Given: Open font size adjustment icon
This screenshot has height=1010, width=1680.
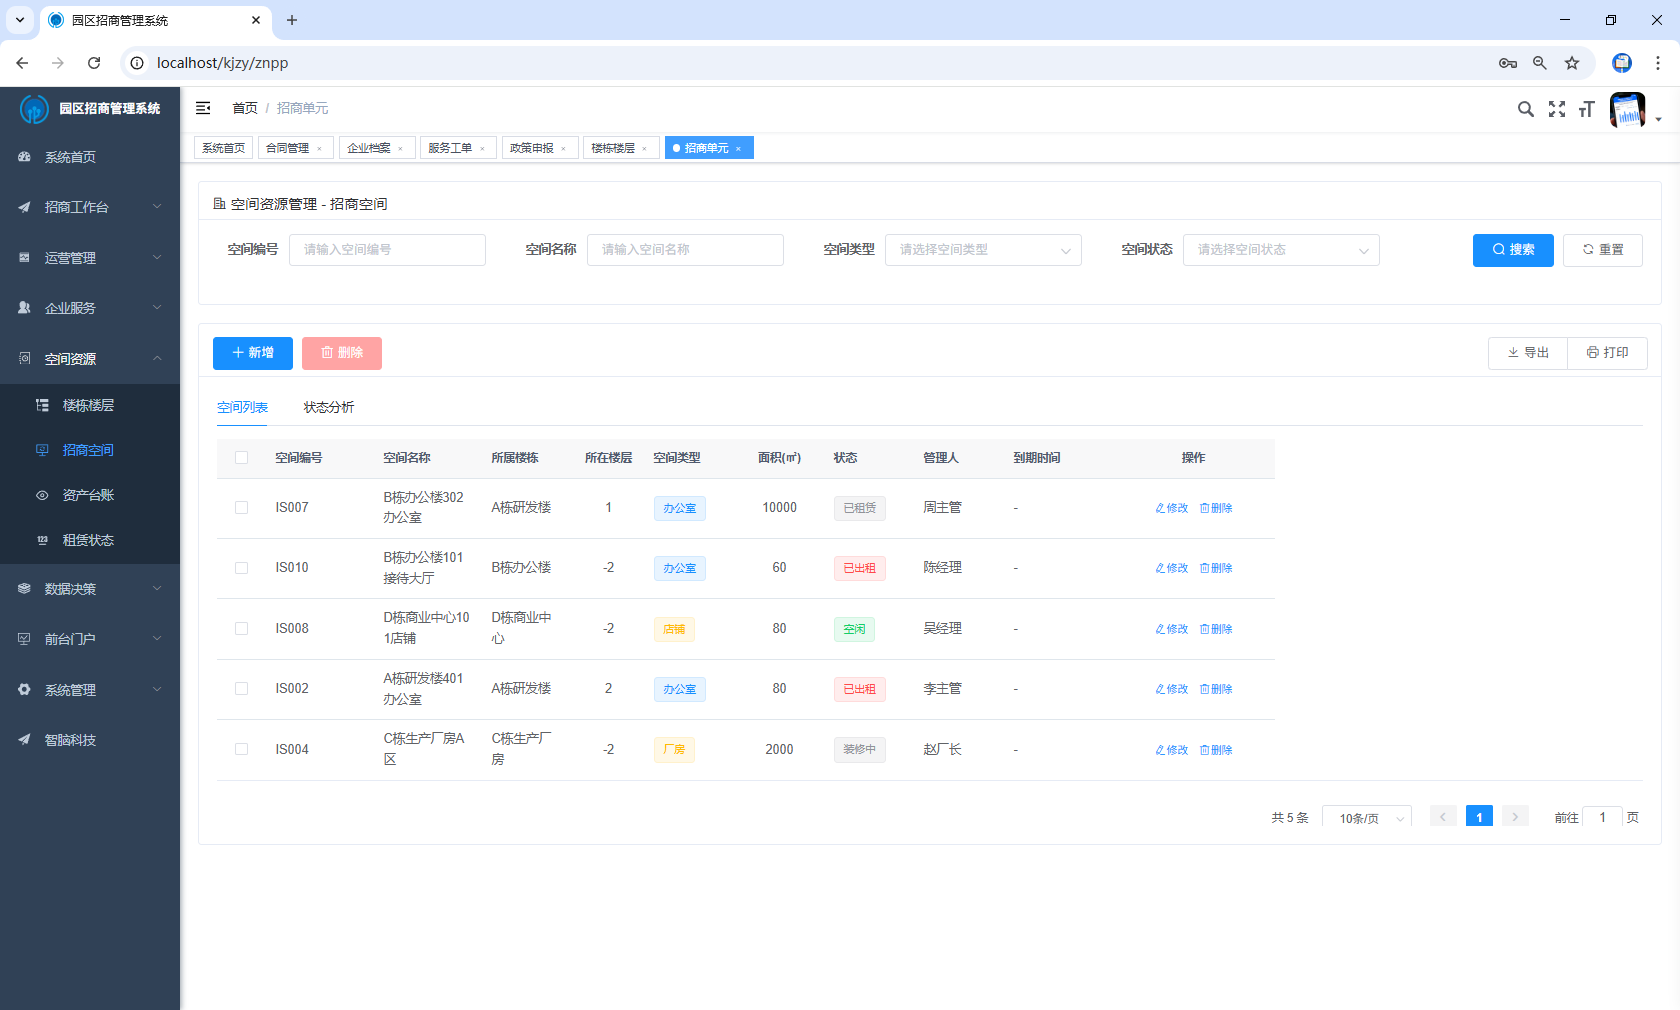Looking at the screenshot, I should 1587,109.
